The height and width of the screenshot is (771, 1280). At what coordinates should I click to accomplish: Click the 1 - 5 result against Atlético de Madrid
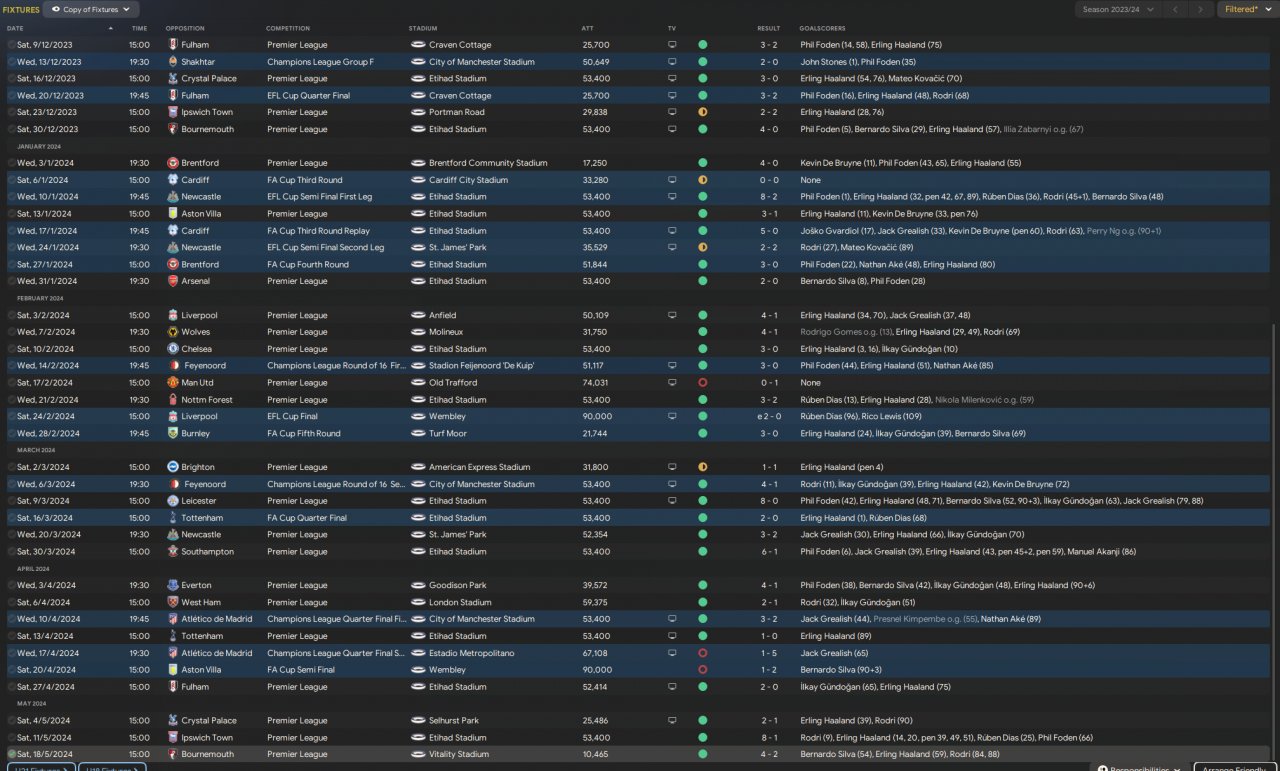[768, 653]
